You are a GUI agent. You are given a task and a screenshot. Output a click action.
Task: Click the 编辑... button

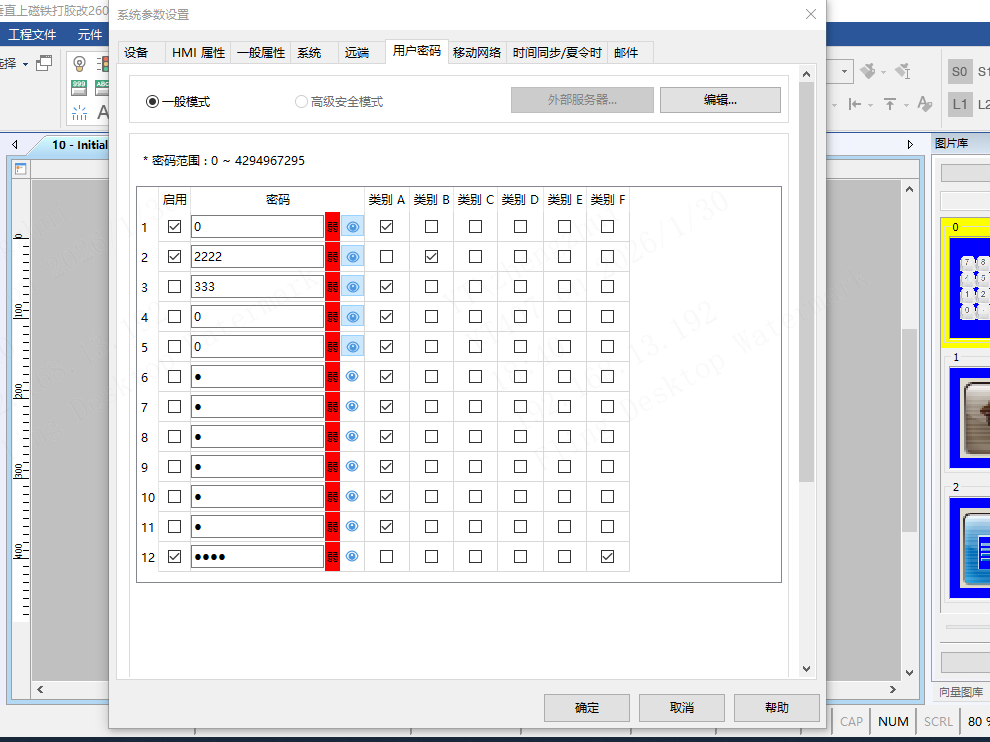tap(720, 100)
